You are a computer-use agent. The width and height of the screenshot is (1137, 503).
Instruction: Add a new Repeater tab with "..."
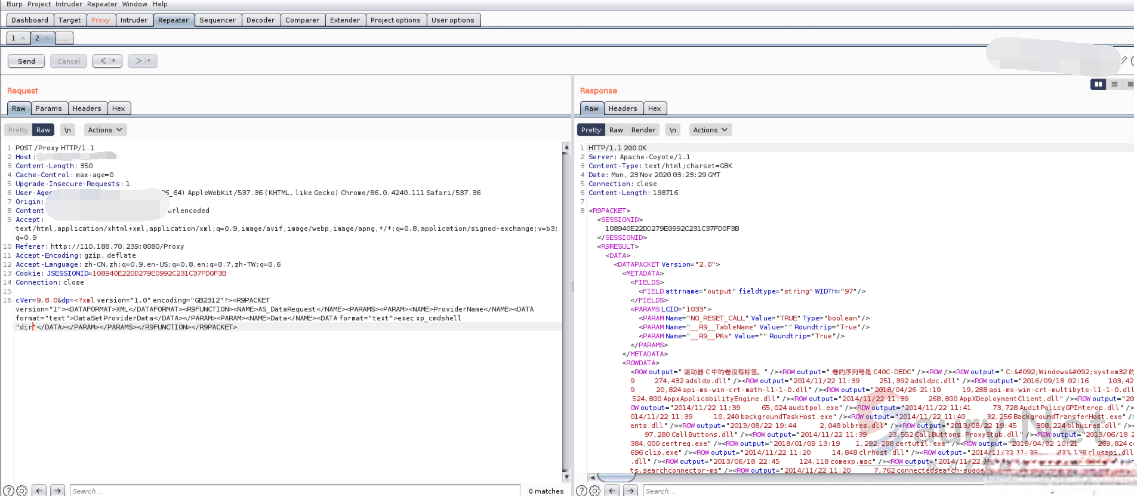(x=63, y=38)
